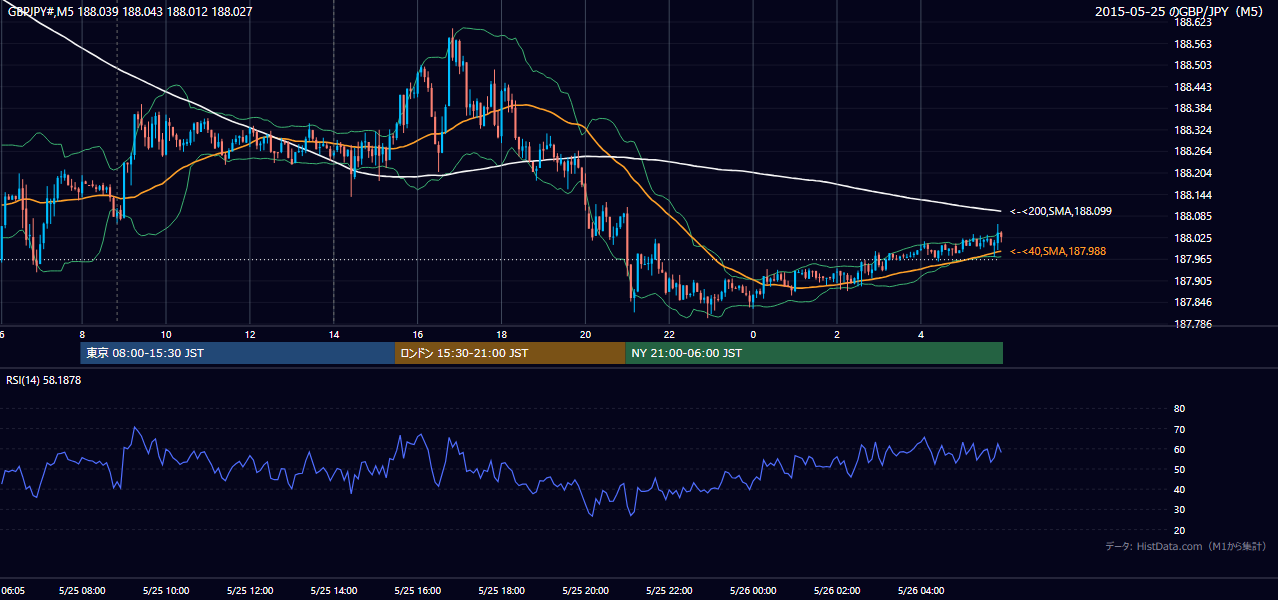Viewport: 1278px width, 600px height.
Task: Click the NY 21:00-06:00 JST session bar
Action: coord(814,353)
